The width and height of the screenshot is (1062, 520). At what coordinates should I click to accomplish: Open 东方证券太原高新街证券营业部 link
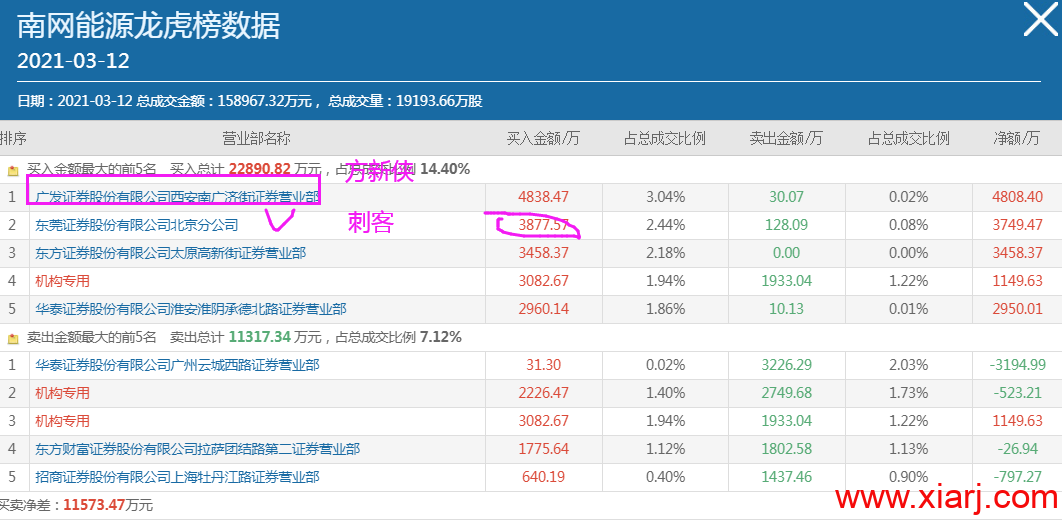[171, 253]
